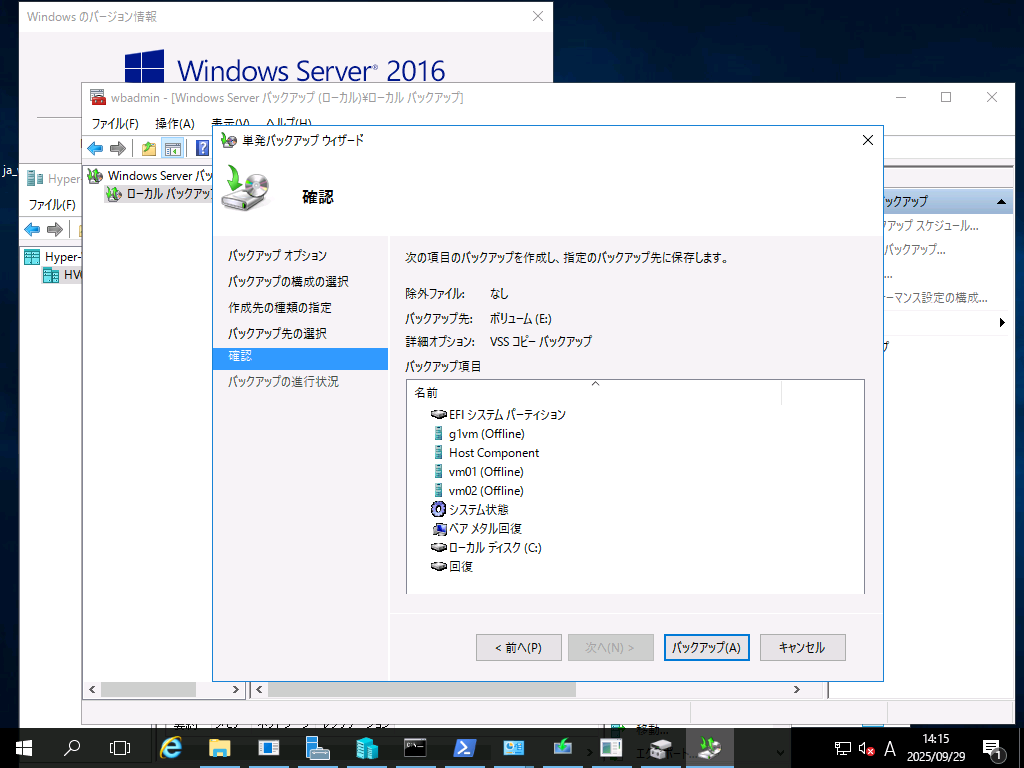Open help via the question mark toolbar icon
Image resolution: width=1024 pixels, height=768 pixels.
tap(200, 148)
